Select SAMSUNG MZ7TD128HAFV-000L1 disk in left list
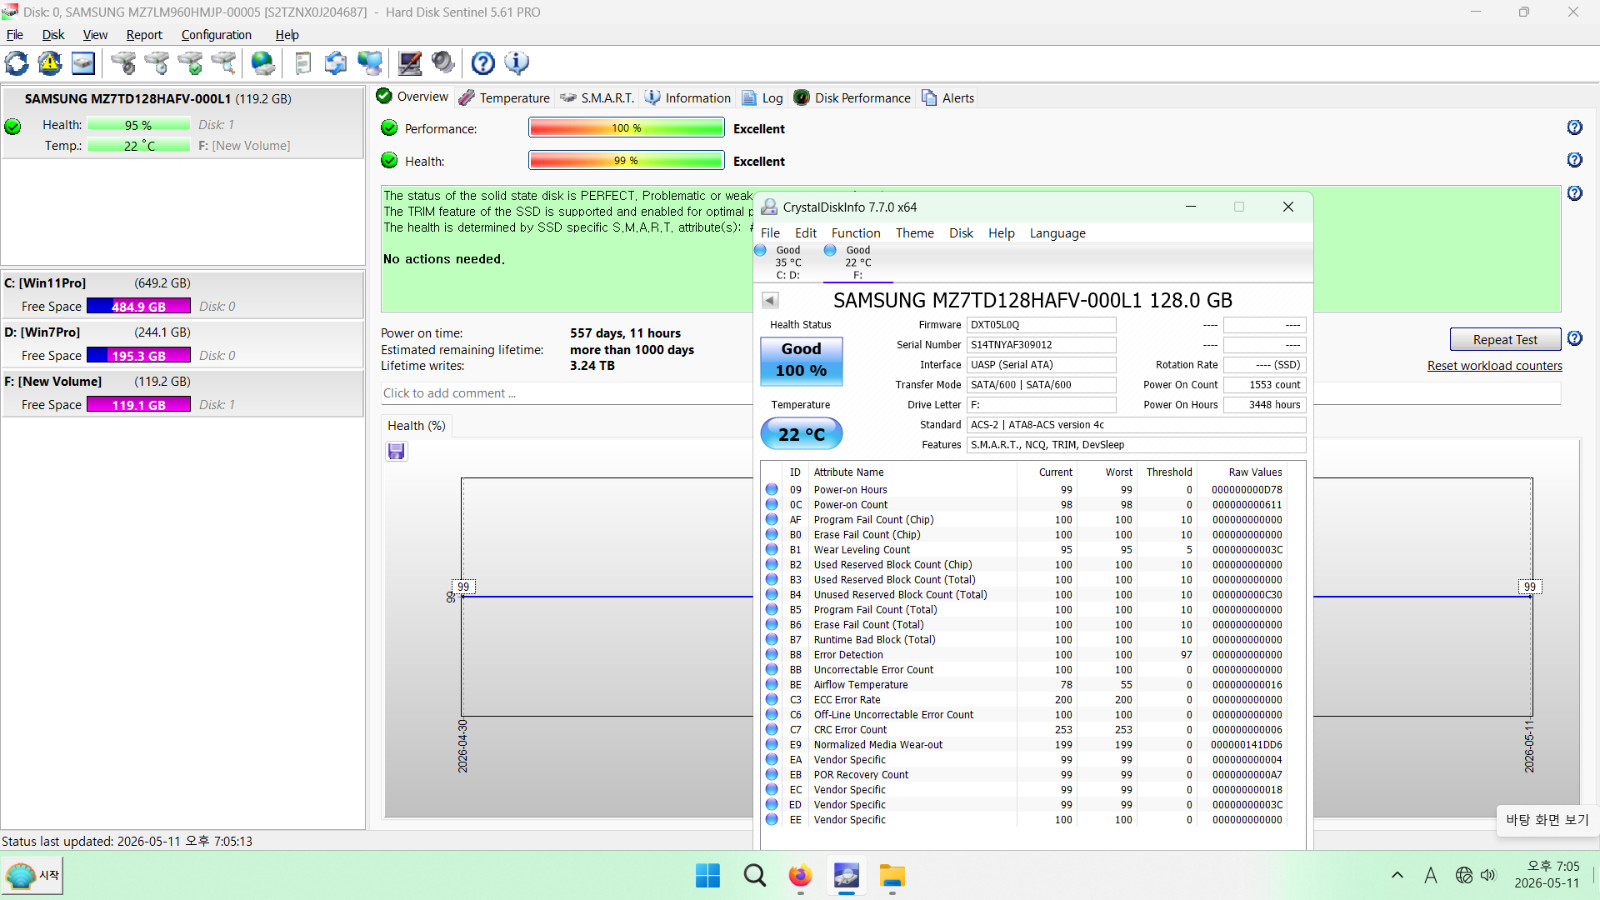Screen dimensions: 1600x900 183,122
